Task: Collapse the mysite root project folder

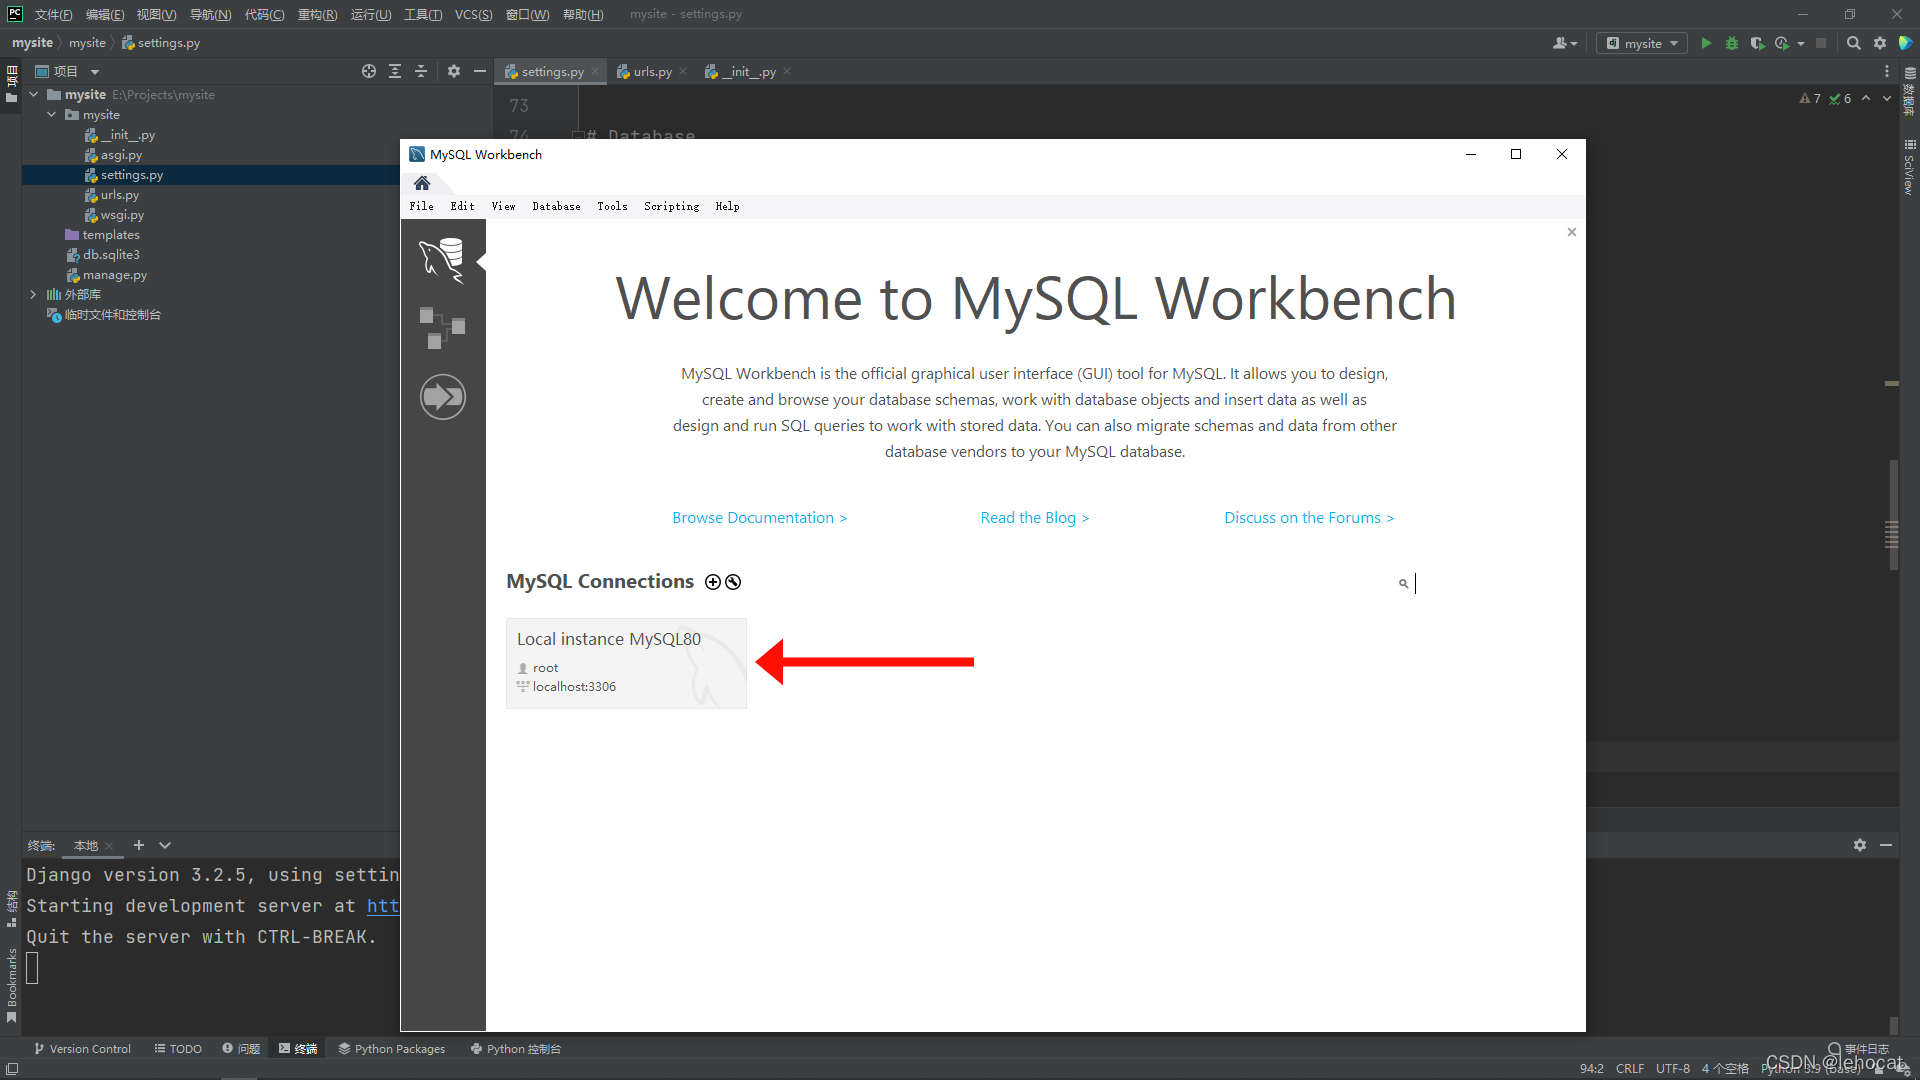Action: click(34, 95)
